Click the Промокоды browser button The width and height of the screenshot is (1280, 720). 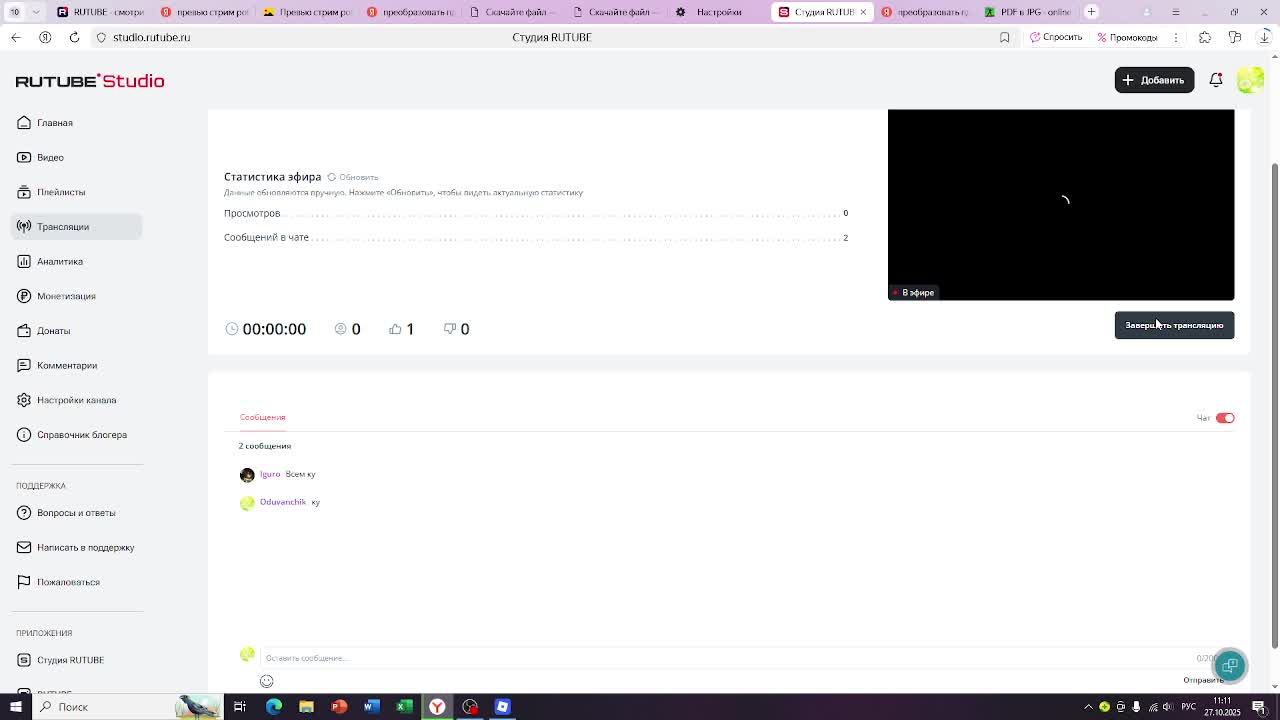tap(1127, 37)
